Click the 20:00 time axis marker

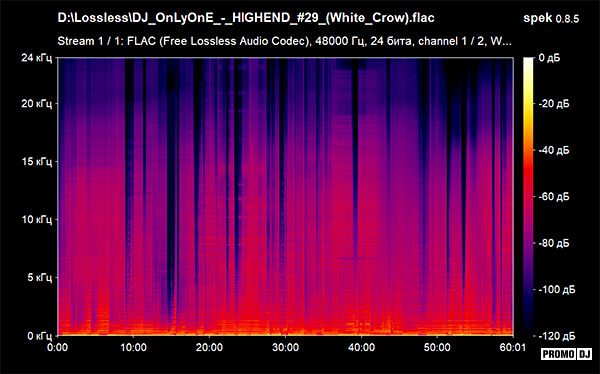[x=209, y=348]
